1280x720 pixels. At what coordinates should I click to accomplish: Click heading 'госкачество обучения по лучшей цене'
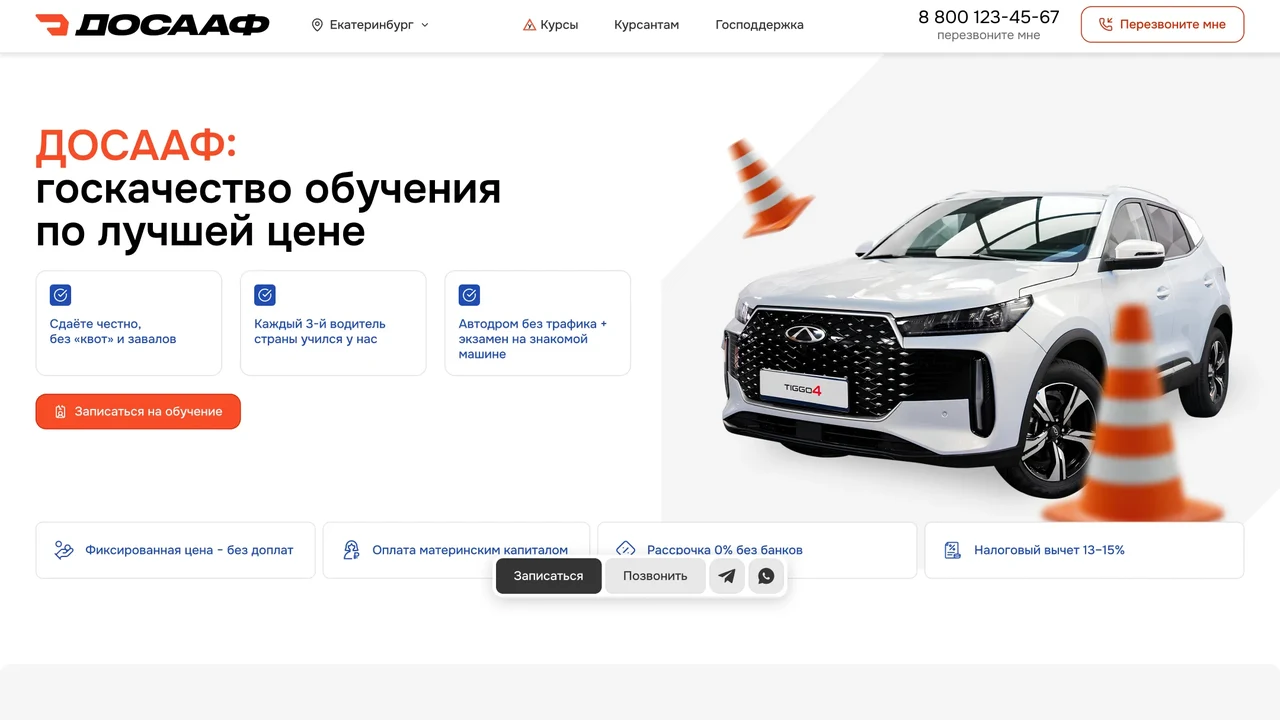click(268, 210)
